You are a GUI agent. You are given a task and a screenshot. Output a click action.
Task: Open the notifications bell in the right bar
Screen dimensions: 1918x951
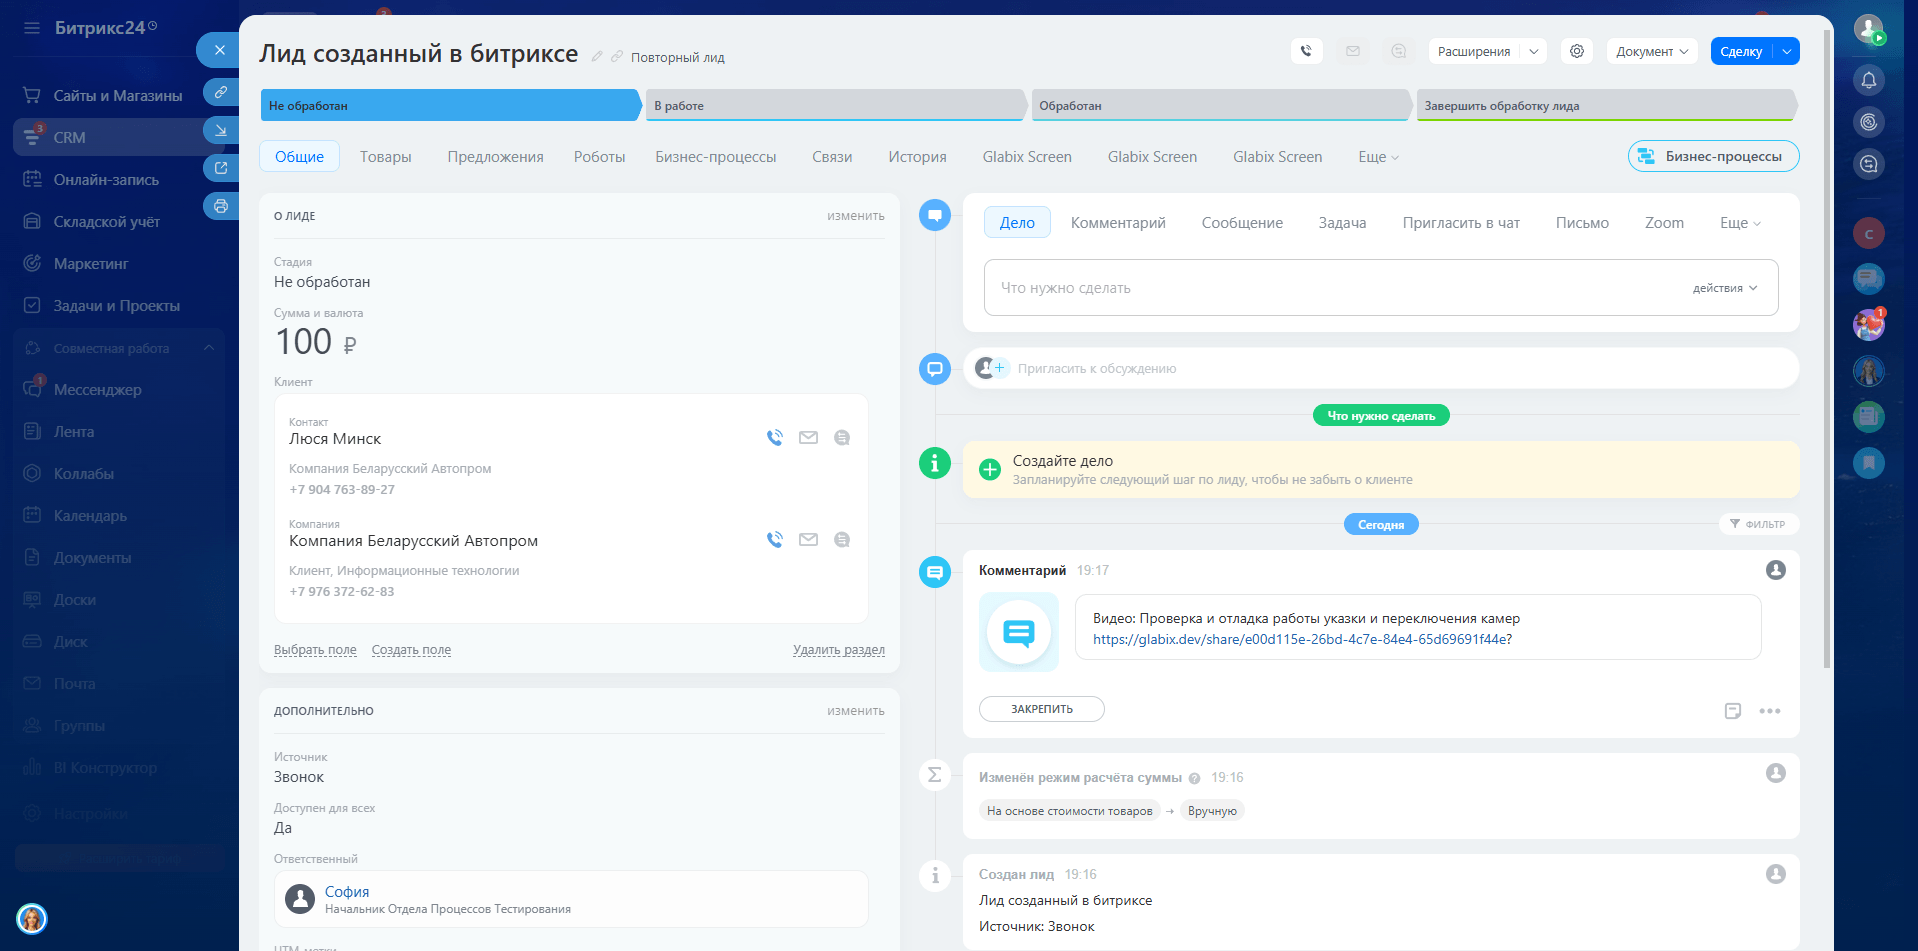pos(1868,80)
